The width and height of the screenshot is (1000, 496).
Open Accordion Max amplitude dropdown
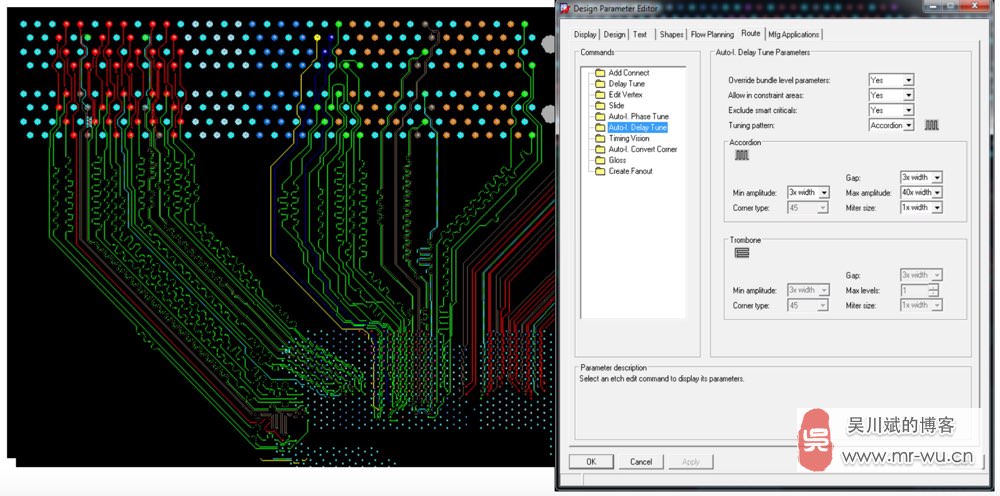pyautogui.click(x=936, y=192)
